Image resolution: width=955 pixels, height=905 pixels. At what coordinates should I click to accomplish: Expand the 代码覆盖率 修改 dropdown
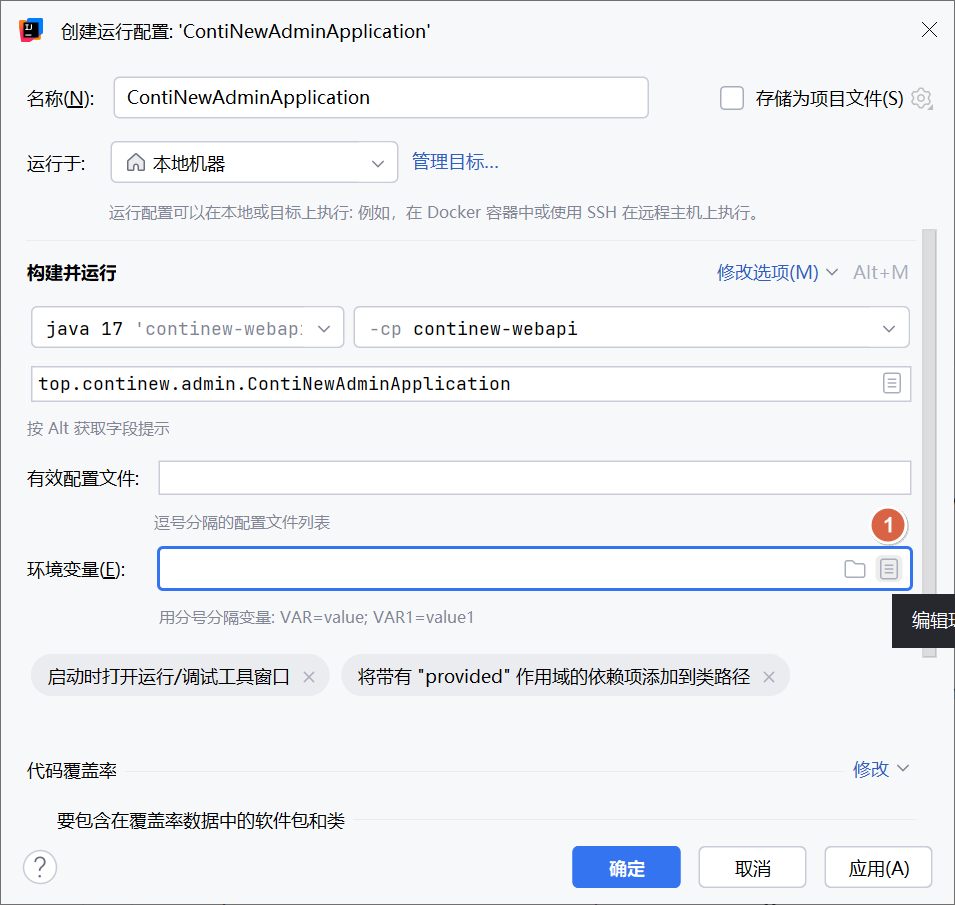[x=881, y=769]
